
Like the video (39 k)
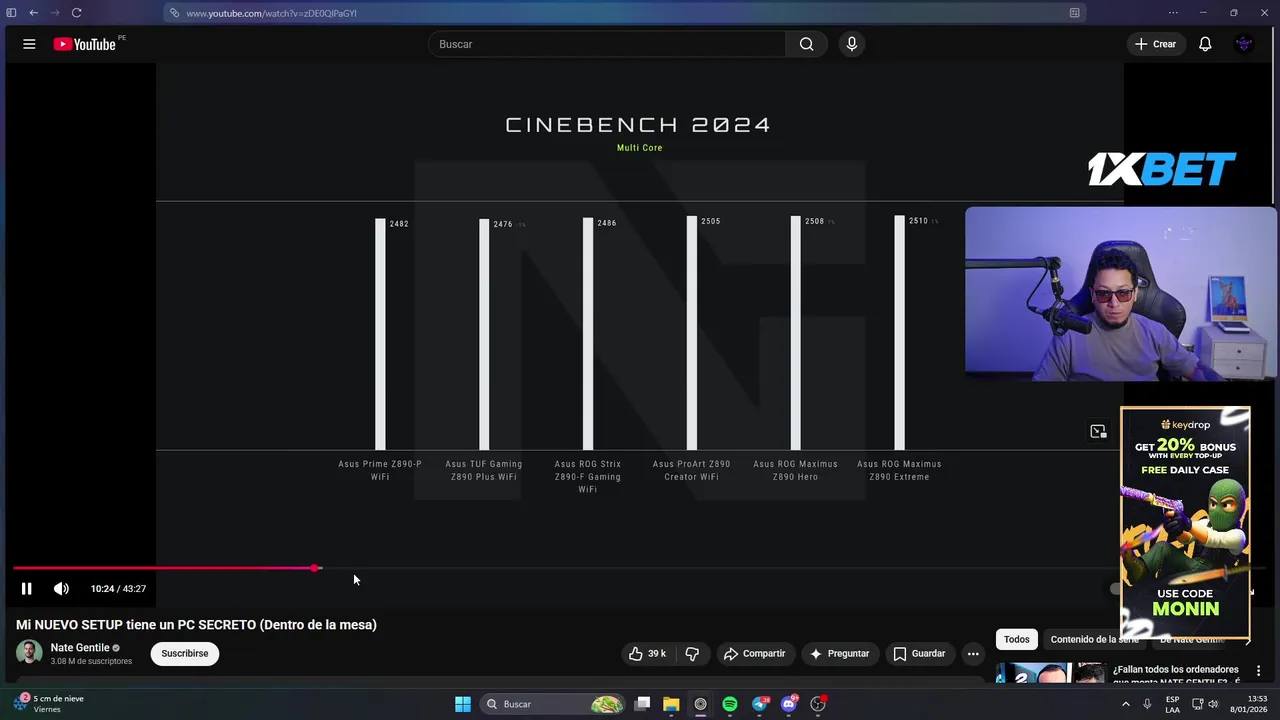[647, 654]
